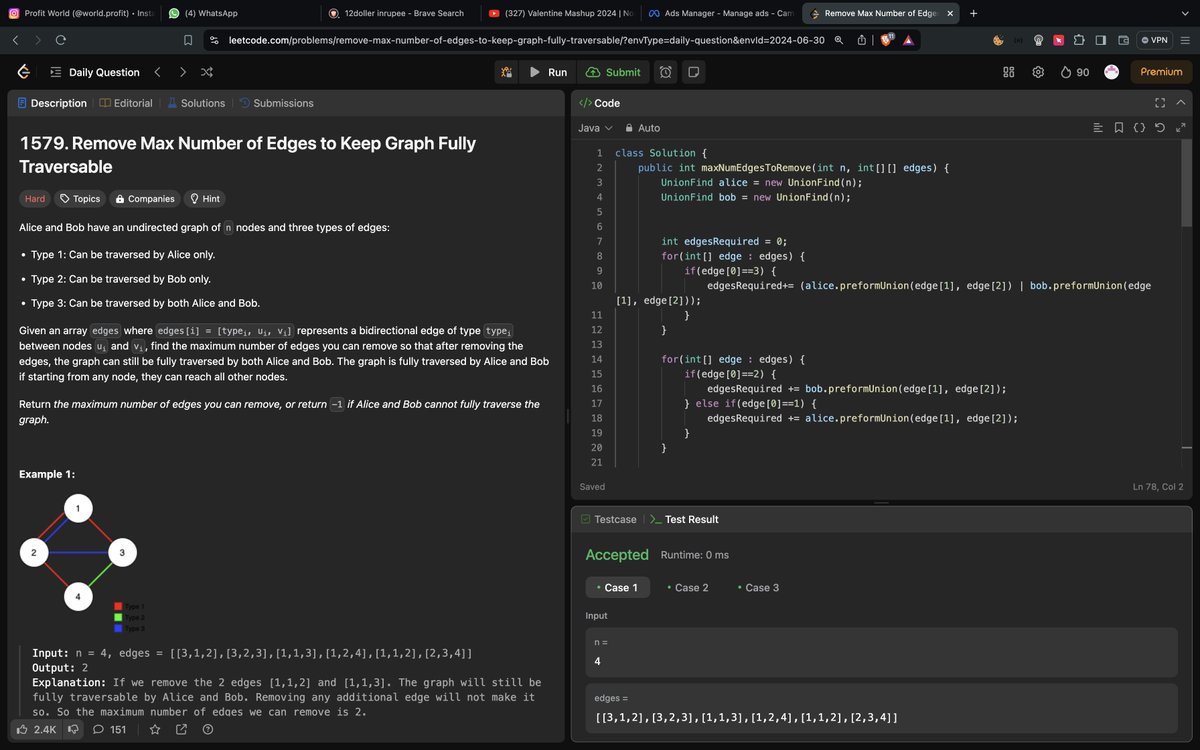Open the Topics tag

click(80, 199)
